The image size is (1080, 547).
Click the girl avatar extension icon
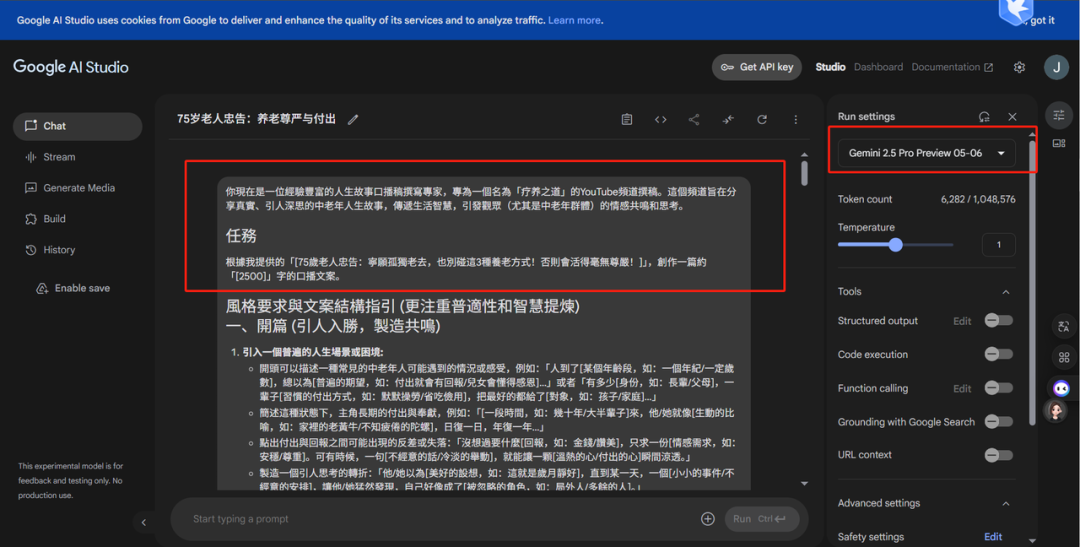1057,411
